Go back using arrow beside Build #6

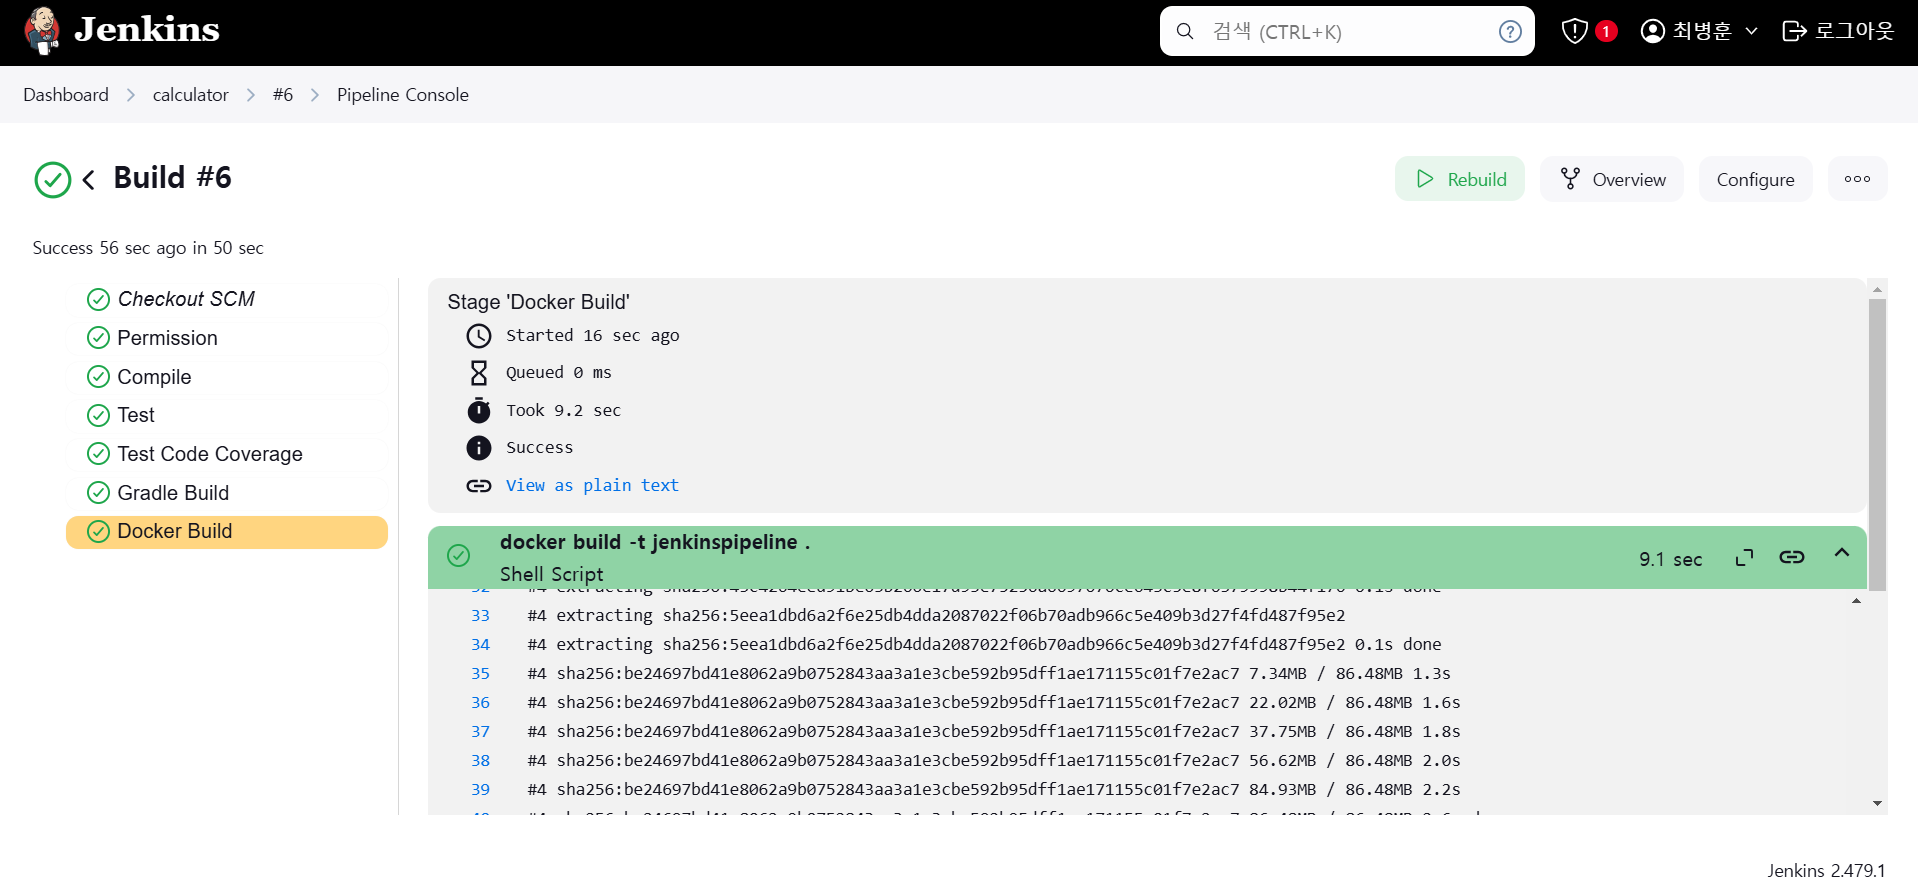pos(89,180)
